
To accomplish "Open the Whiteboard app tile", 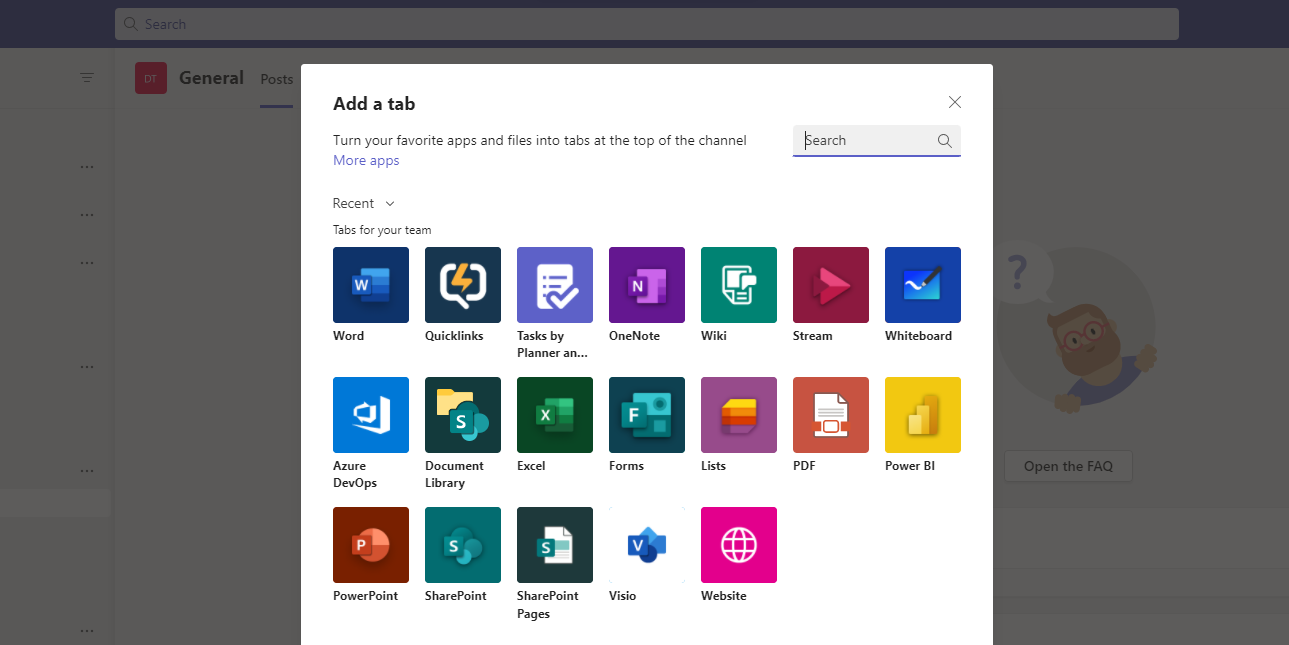I will point(923,285).
